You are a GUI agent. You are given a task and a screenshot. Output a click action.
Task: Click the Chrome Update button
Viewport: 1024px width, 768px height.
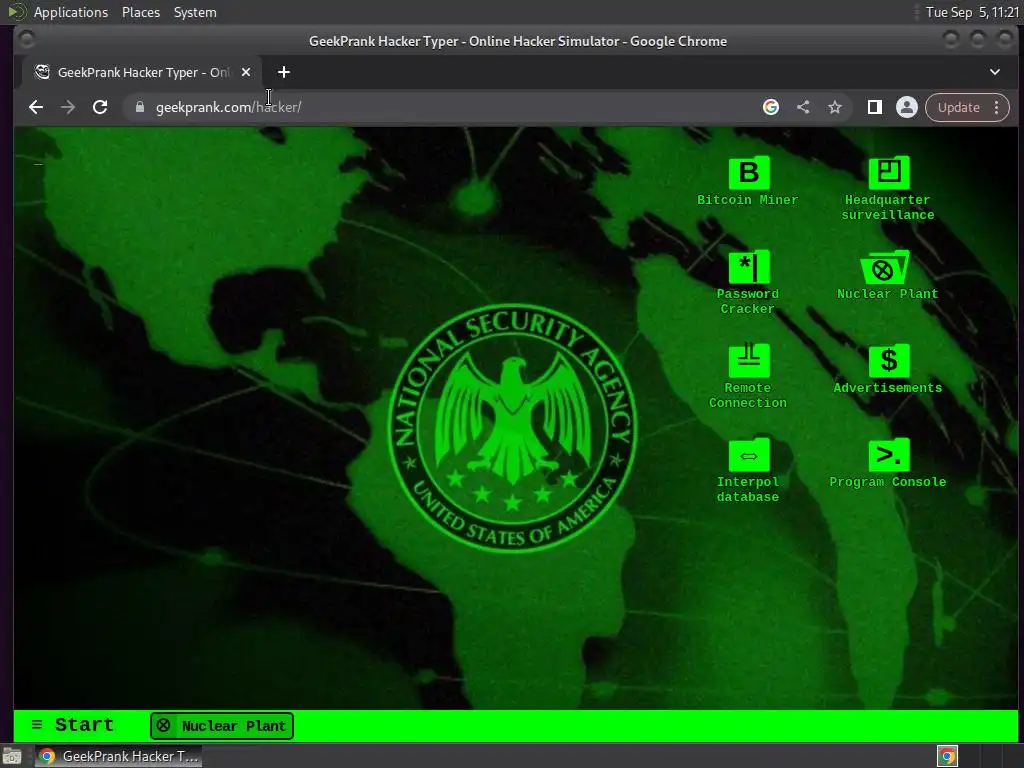point(959,107)
